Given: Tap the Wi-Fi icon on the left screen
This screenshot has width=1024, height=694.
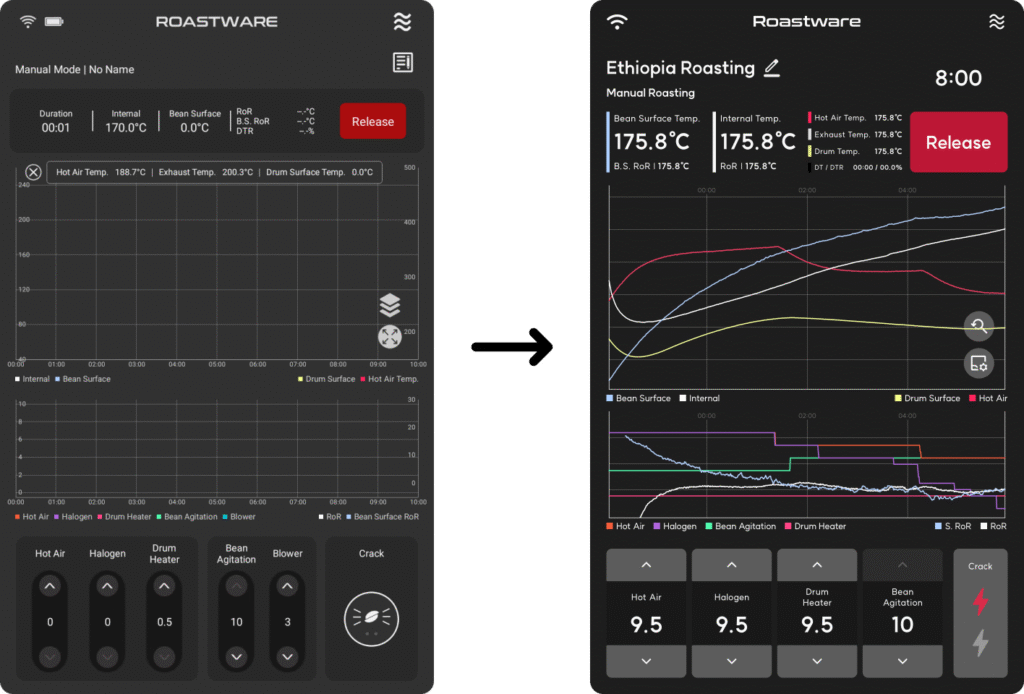Looking at the screenshot, I should pyautogui.click(x=27, y=22).
